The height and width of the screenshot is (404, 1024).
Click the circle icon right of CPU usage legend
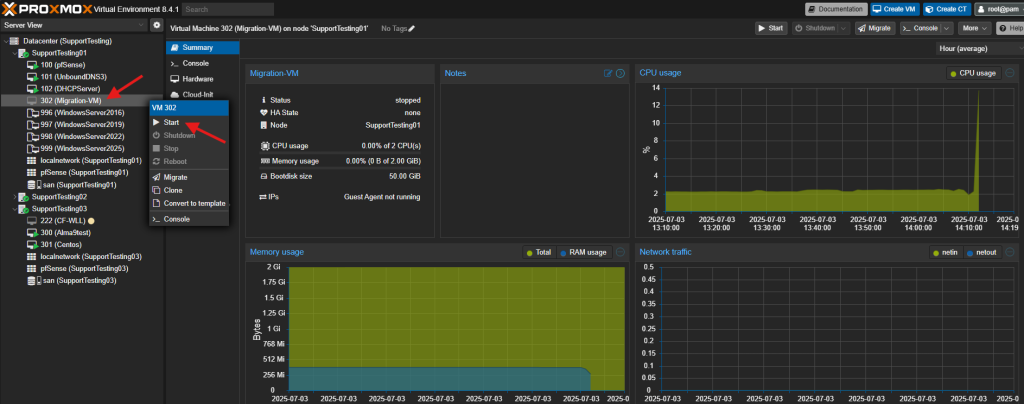pyautogui.click(x=1010, y=73)
